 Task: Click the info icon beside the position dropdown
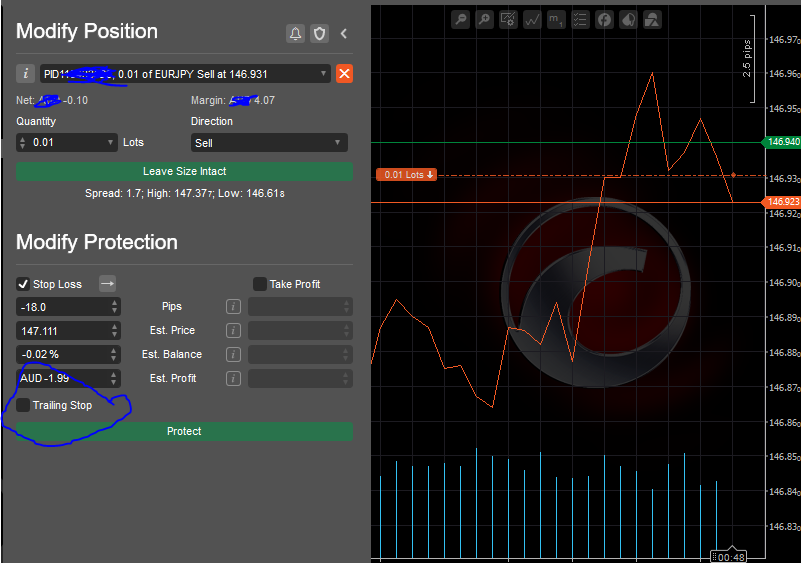[x=26, y=74]
